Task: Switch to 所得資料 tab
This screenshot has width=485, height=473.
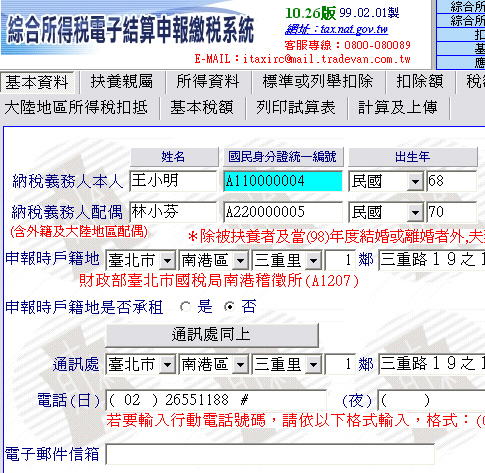Action: point(208,82)
